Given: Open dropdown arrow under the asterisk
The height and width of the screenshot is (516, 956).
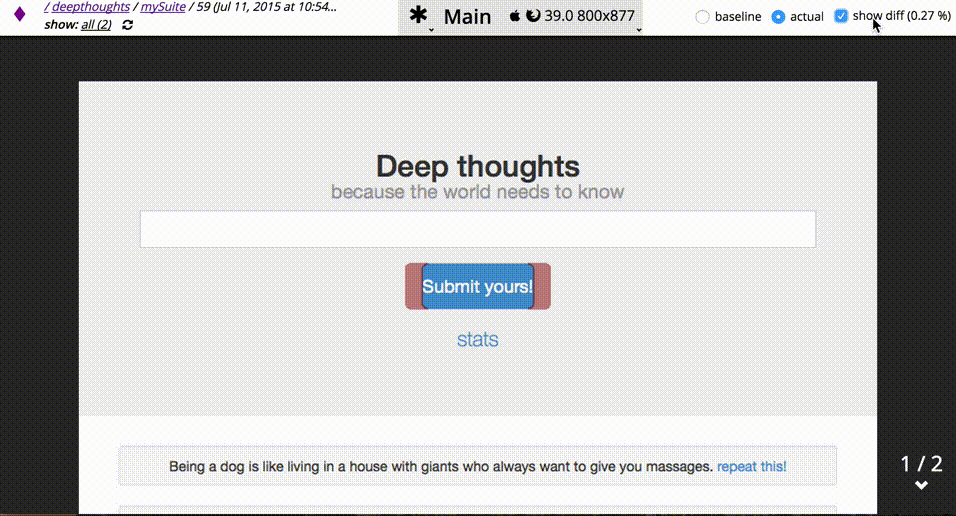Looking at the screenshot, I should [431, 30].
